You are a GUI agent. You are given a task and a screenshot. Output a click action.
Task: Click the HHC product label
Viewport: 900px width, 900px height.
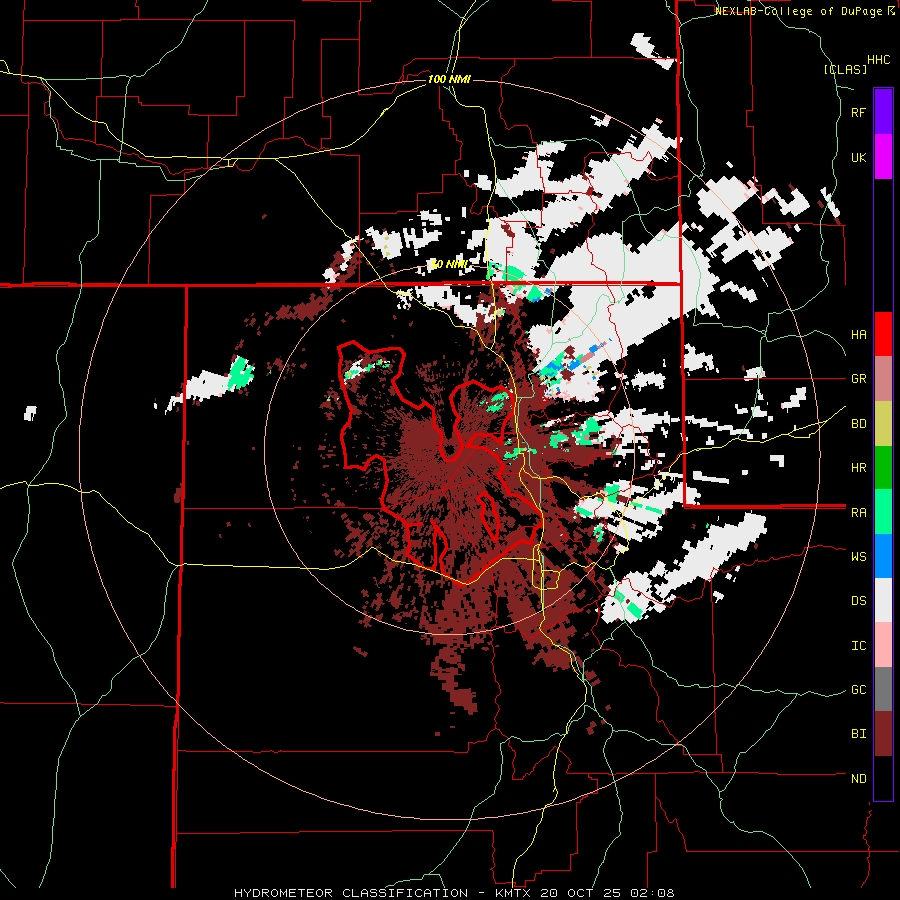coord(879,60)
